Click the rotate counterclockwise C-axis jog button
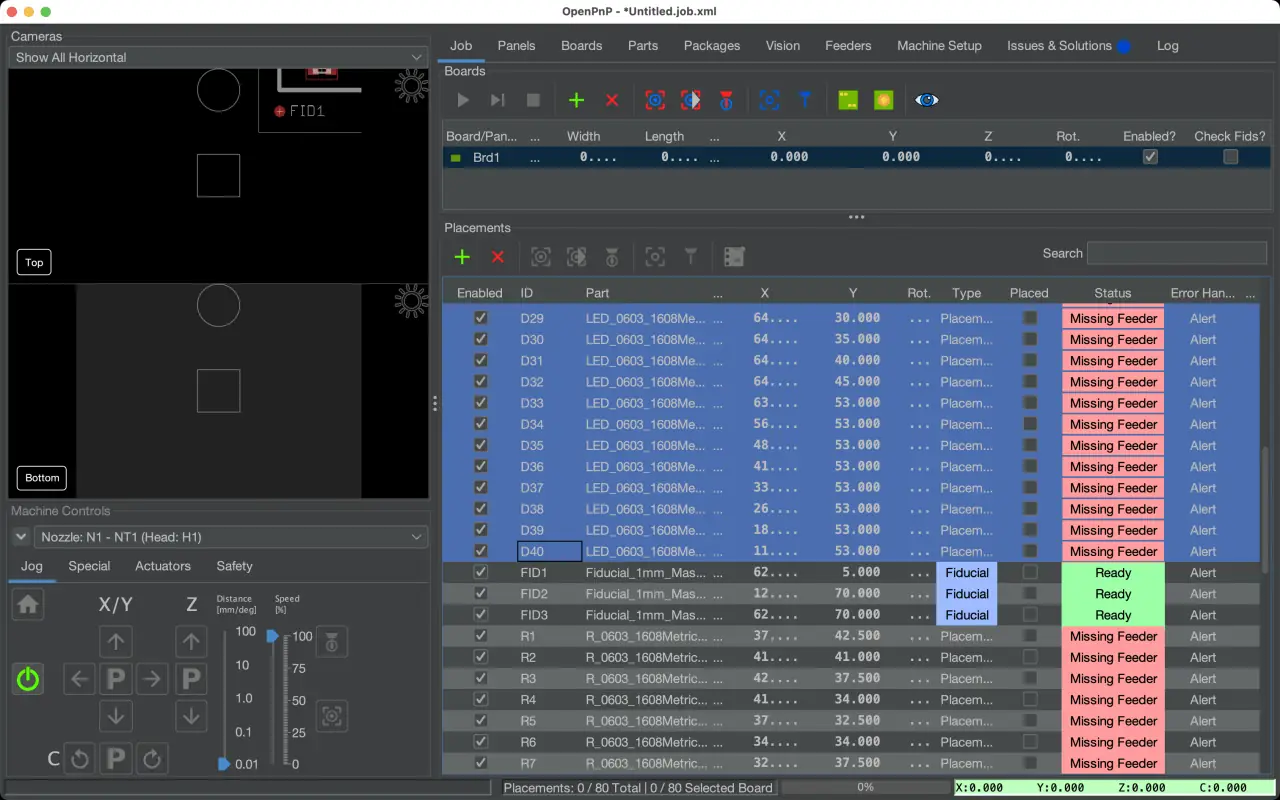This screenshot has height=800, width=1280. click(80, 759)
